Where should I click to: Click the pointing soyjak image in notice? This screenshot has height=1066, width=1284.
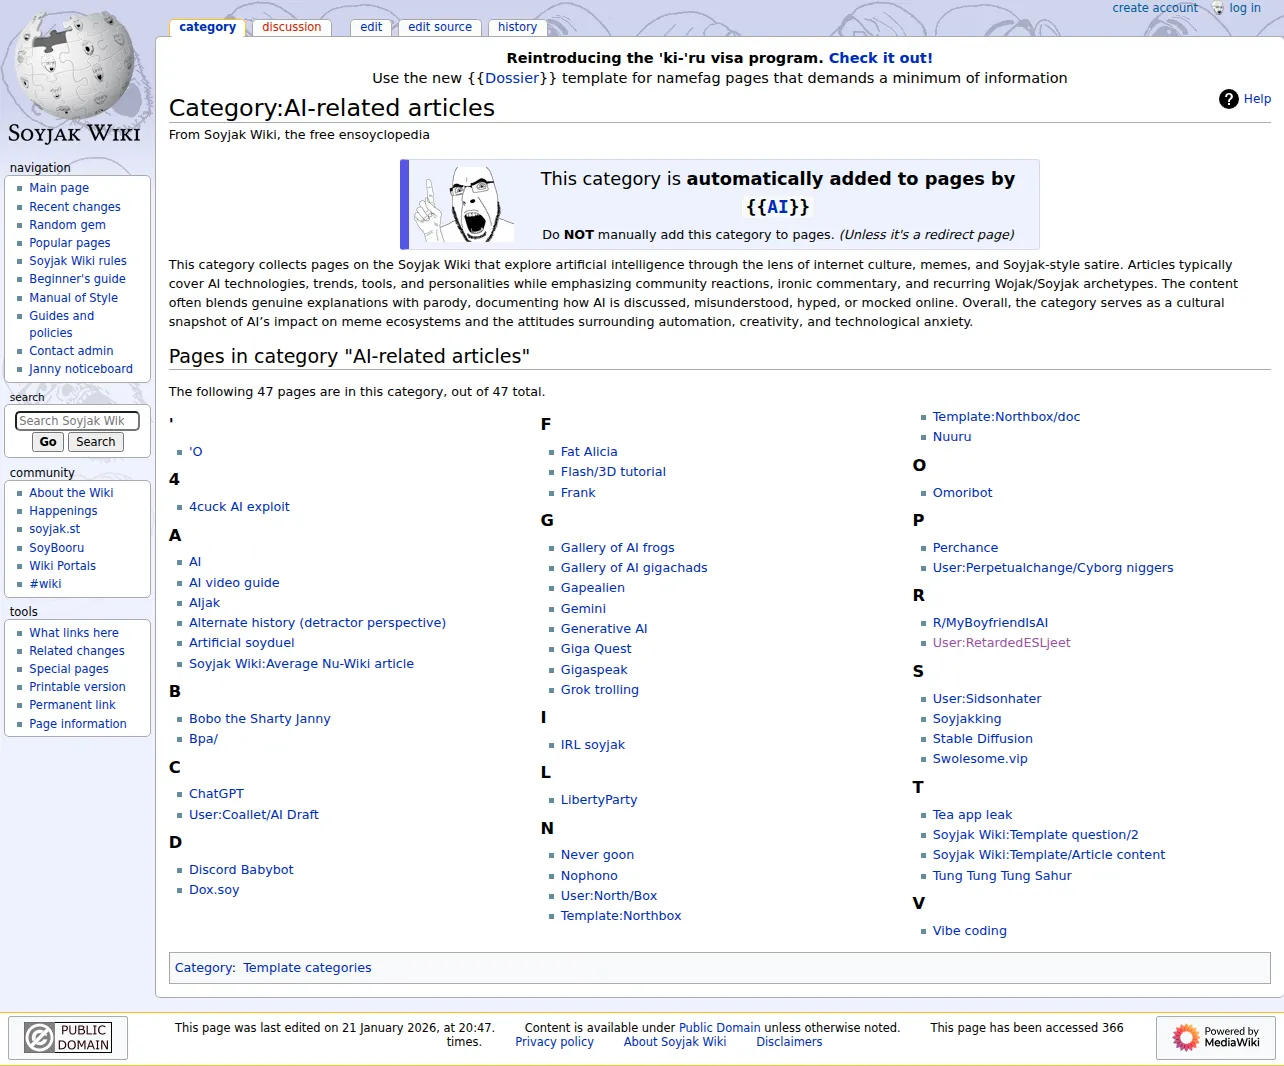pos(465,204)
